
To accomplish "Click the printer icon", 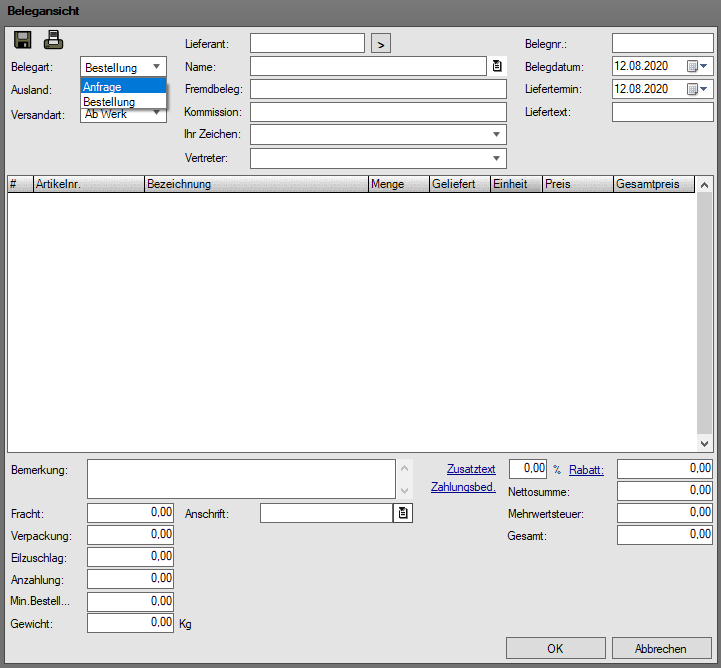I will [x=53, y=41].
